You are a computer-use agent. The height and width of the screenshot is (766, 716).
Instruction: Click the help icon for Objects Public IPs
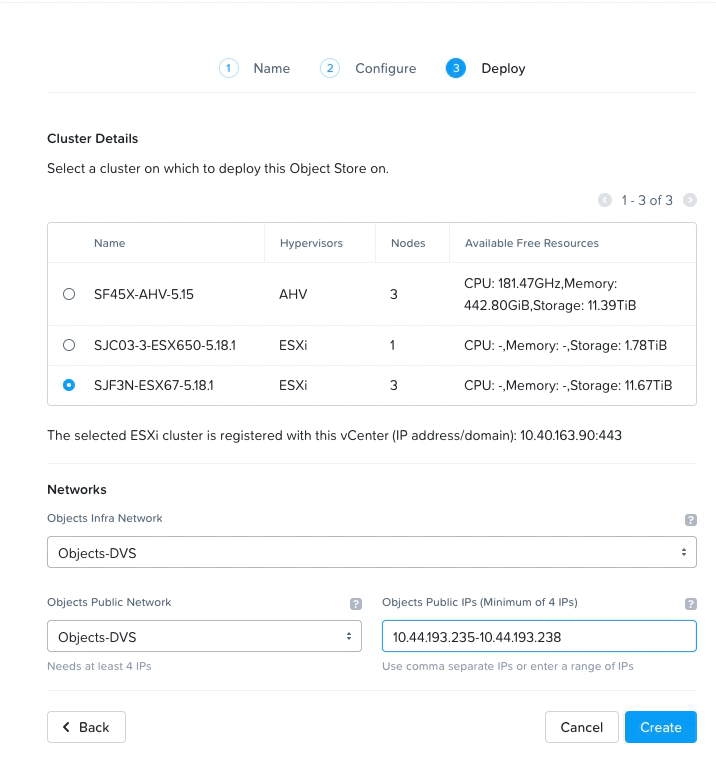pos(690,604)
